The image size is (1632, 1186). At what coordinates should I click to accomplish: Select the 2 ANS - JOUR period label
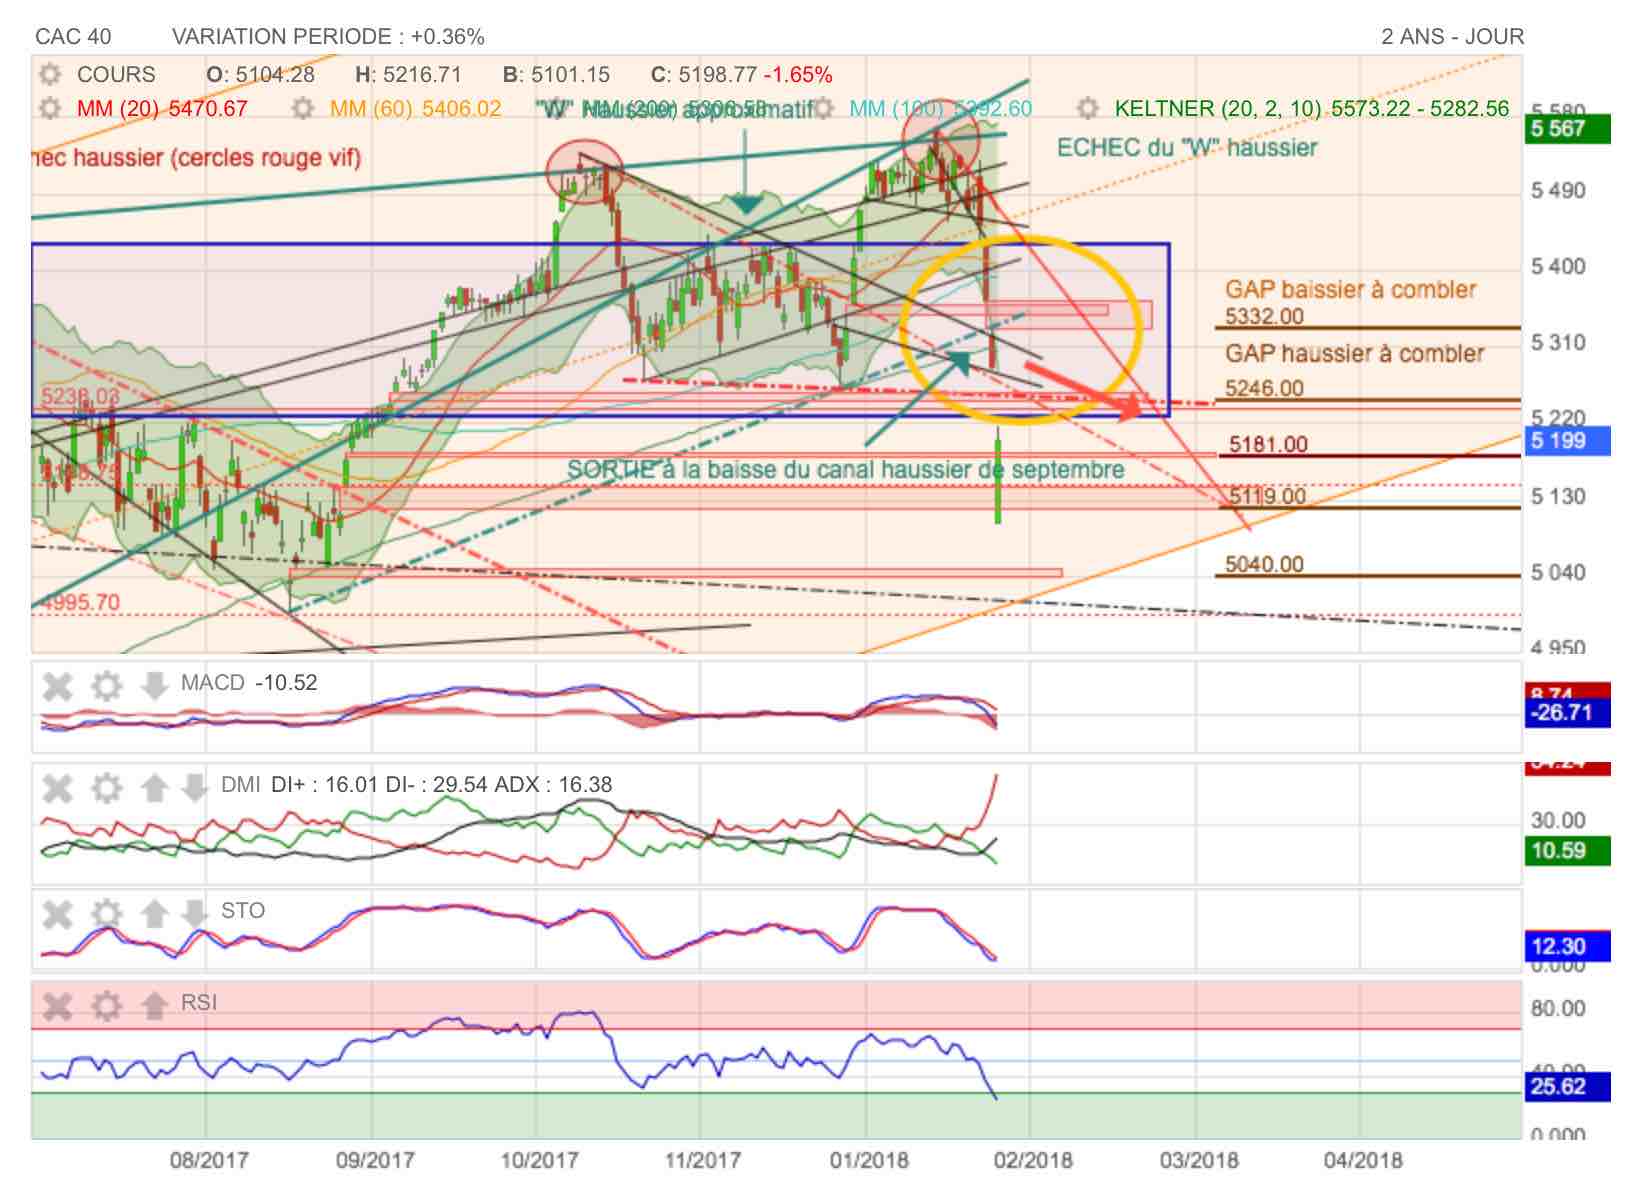(x=1452, y=37)
